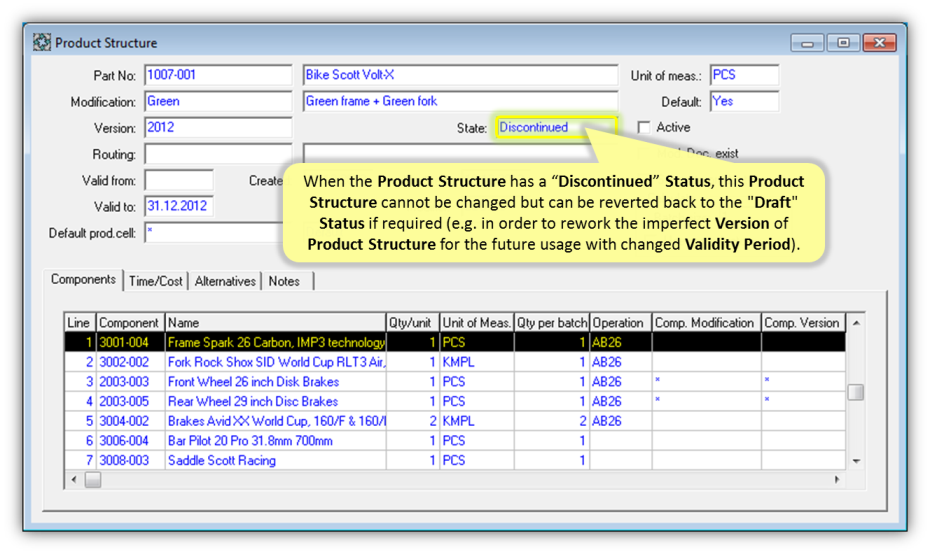Viewport: 930px width, 554px height.
Task: Click the Unit of meas. field PCS
Action: point(744,75)
